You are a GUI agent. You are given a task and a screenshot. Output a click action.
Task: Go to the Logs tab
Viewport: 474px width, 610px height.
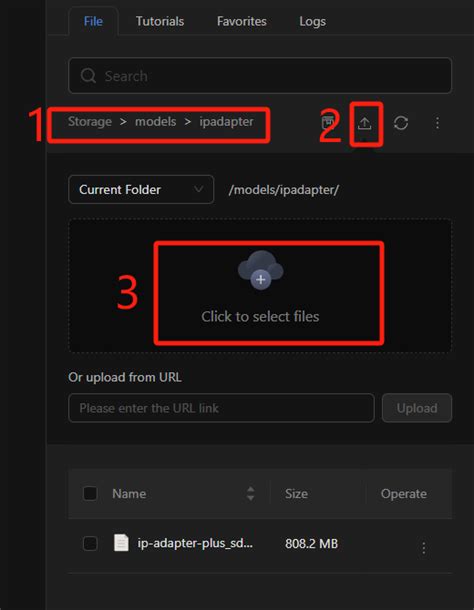click(312, 21)
